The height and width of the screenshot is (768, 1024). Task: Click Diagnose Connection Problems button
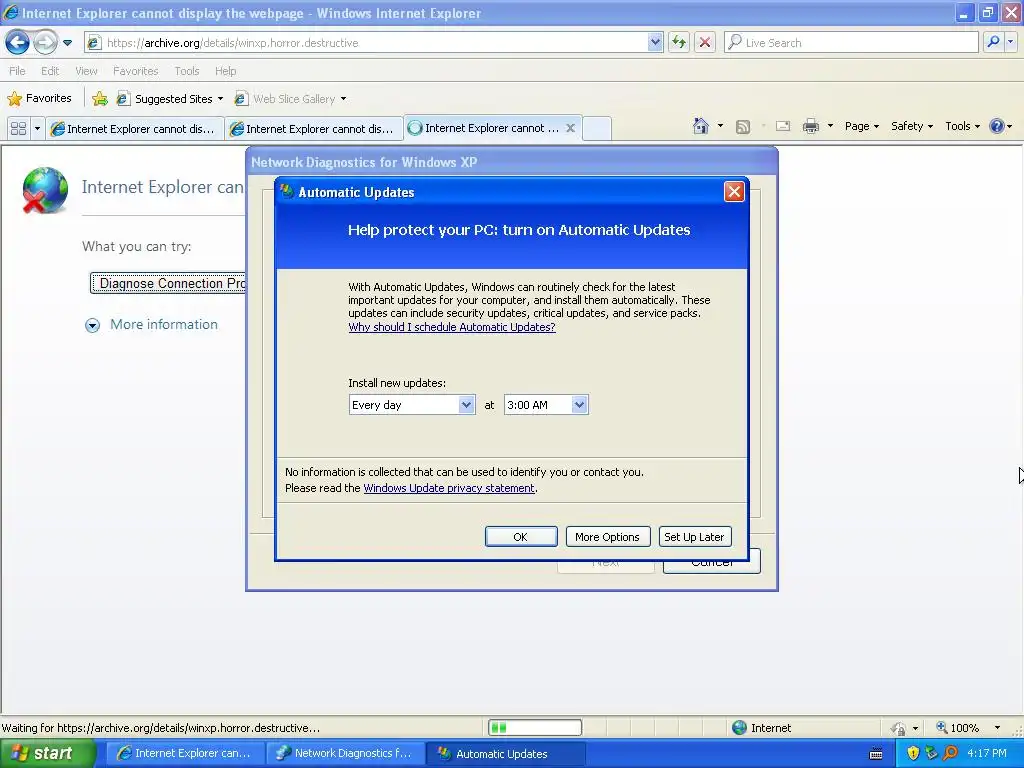(x=168, y=283)
